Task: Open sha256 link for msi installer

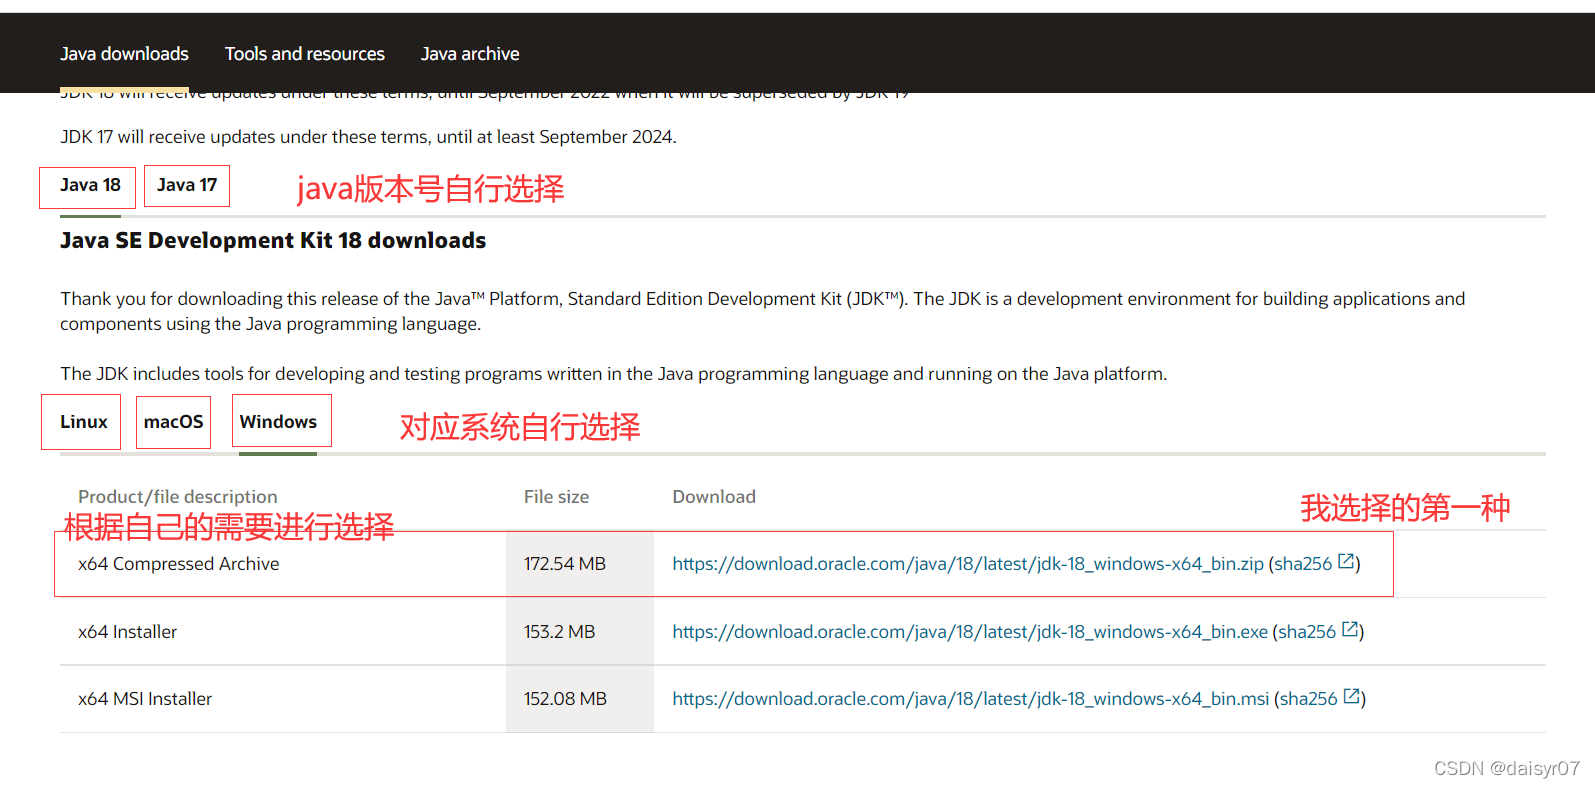Action: pos(1308,699)
